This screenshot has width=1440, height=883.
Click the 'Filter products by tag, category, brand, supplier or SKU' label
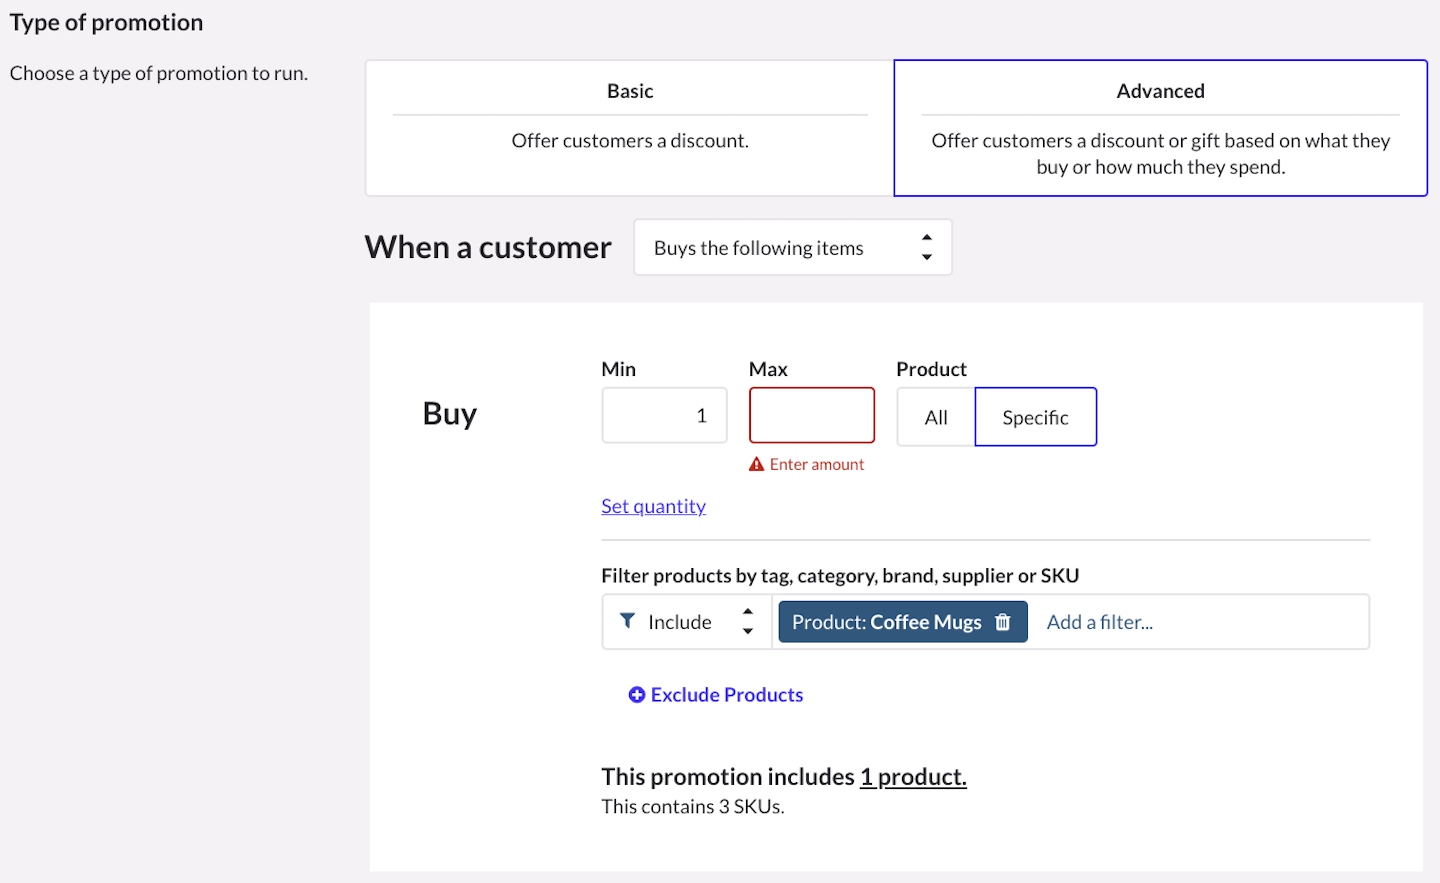[x=840, y=576]
